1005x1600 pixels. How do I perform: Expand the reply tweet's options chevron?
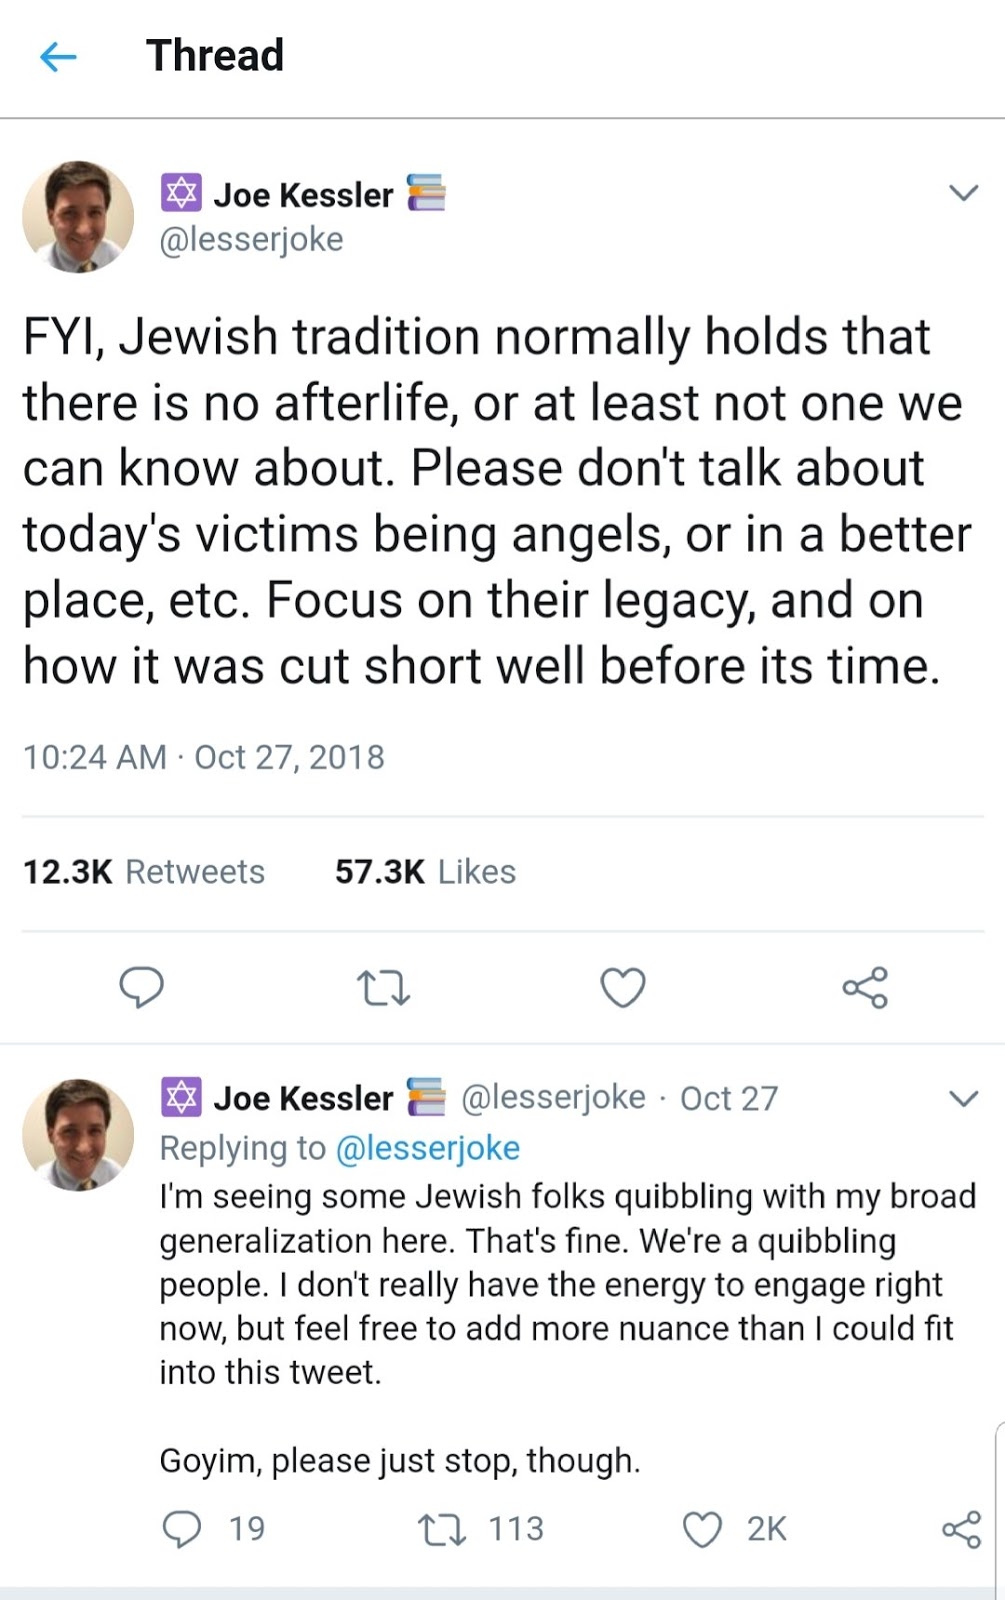[962, 1099]
